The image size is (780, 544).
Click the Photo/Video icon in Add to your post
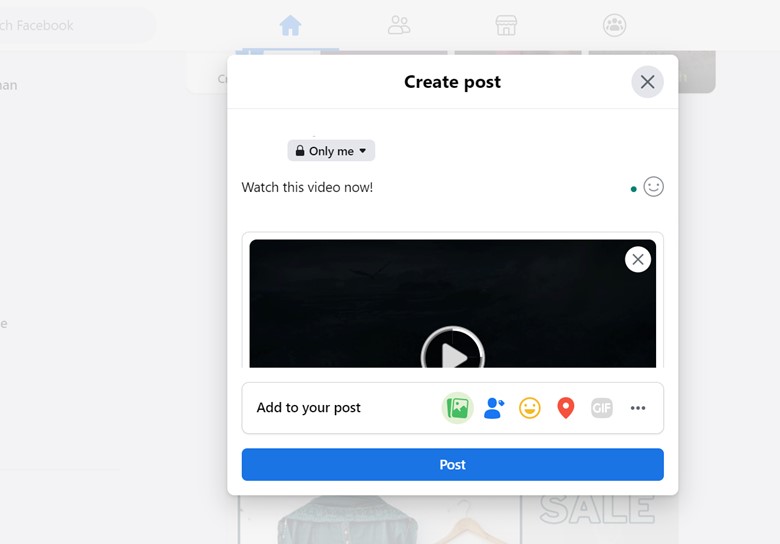[x=458, y=408]
